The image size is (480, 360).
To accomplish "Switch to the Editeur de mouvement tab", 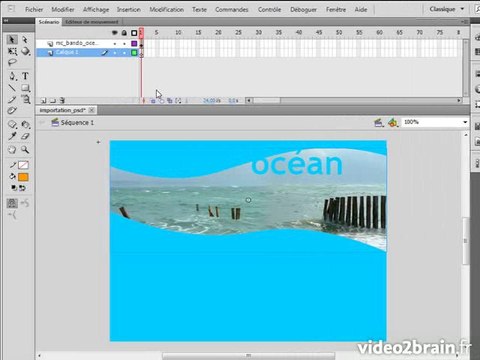I will [92, 22].
